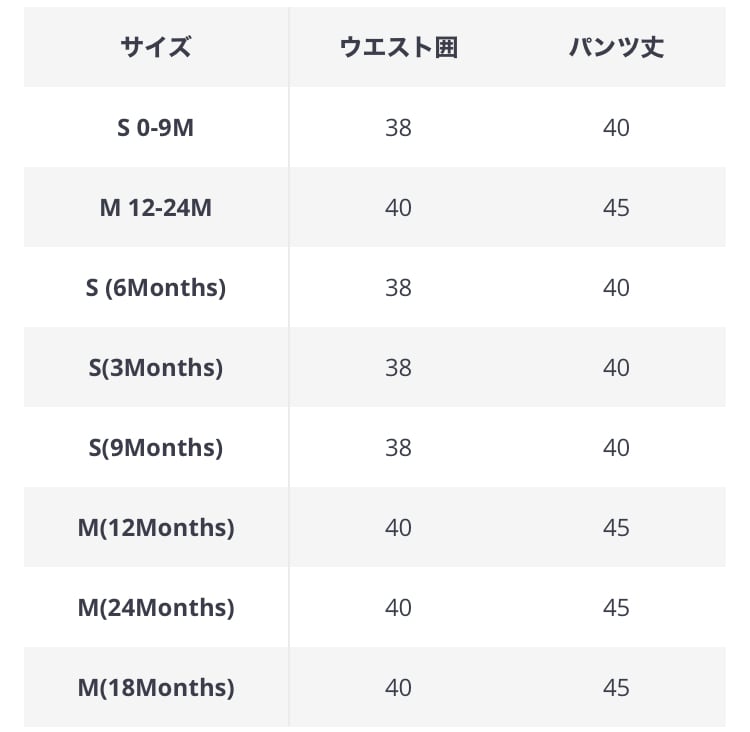Click pants length 40 in S 0-9M row
The image size is (750, 732).
click(x=616, y=128)
